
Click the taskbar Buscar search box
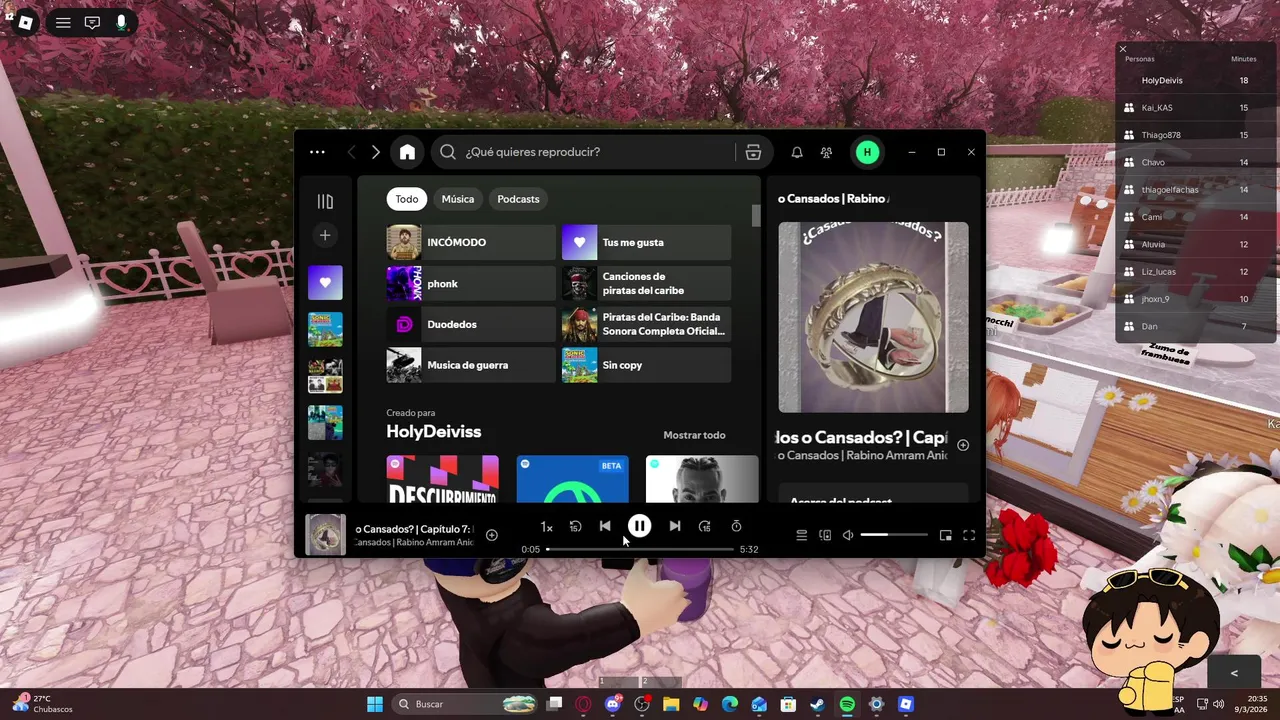[x=466, y=704]
